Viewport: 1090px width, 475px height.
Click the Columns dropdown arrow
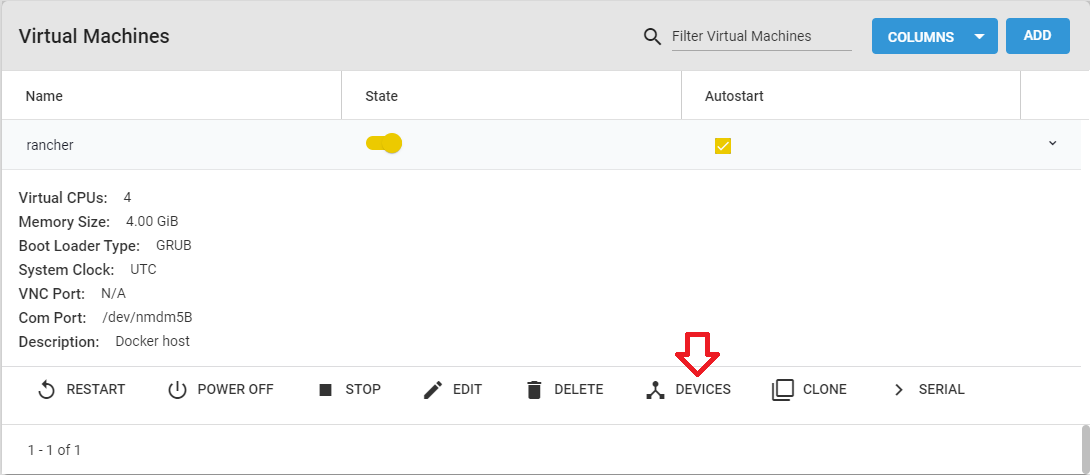pyautogui.click(x=980, y=37)
